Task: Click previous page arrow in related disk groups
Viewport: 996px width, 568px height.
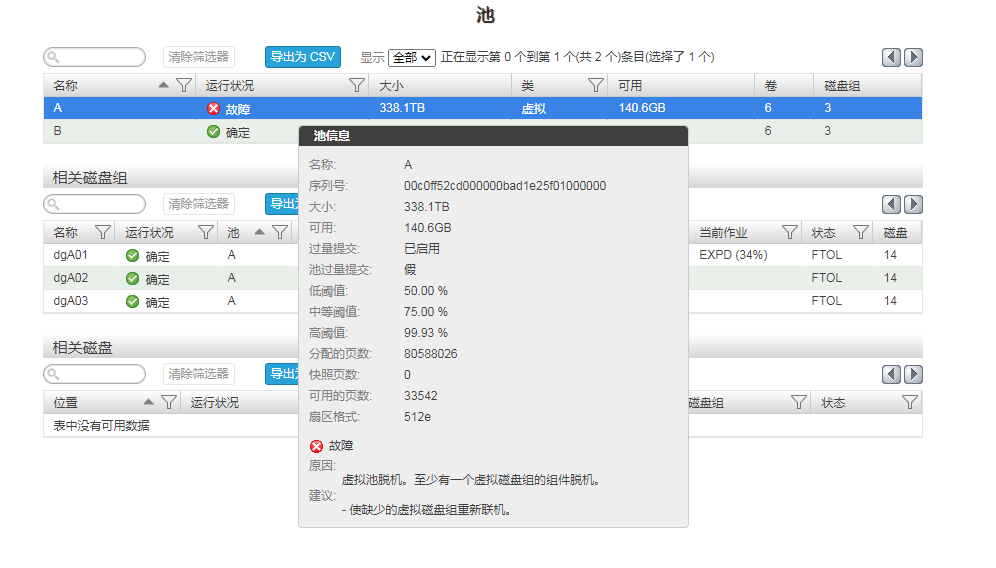Action: point(891,204)
